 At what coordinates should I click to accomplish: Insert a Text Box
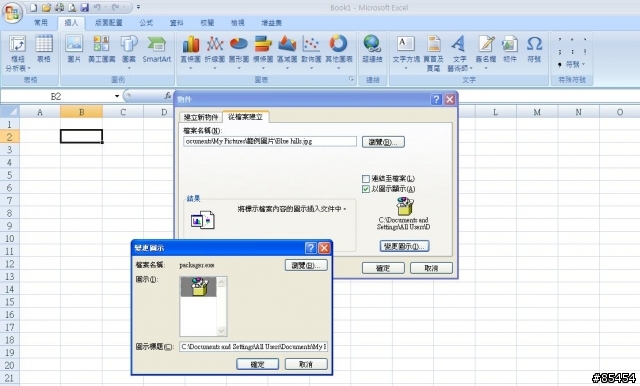pyautogui.click(x=406, y=53)
